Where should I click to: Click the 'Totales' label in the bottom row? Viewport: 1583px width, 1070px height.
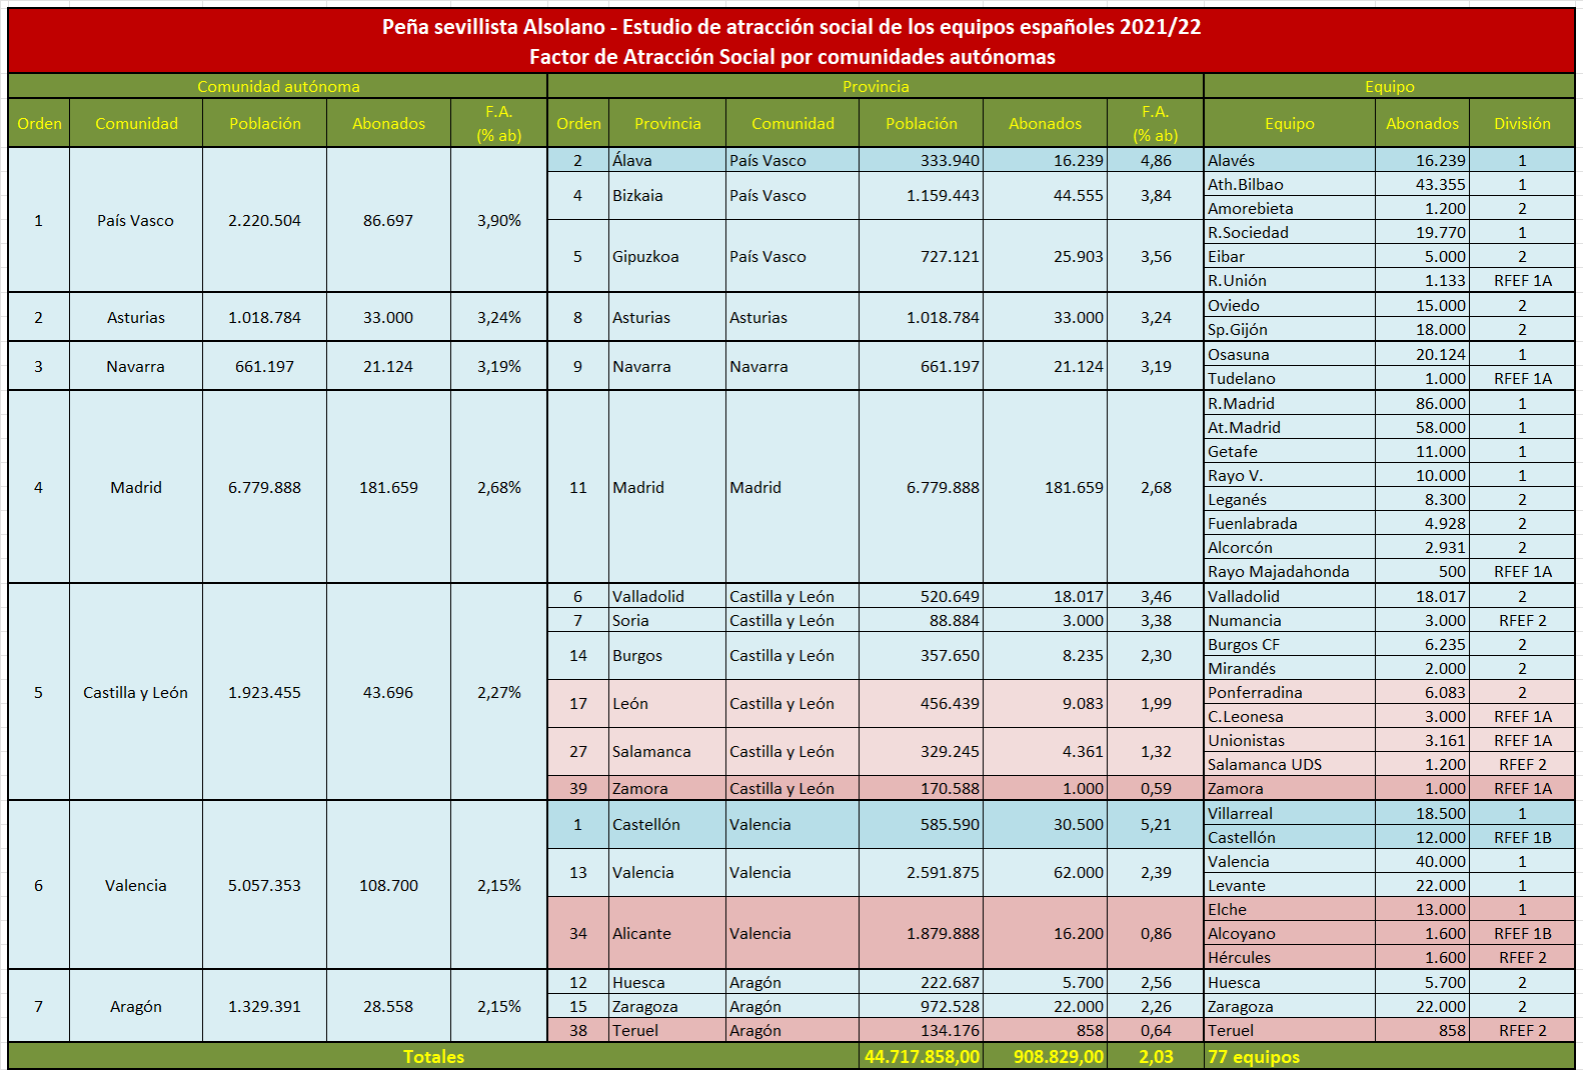433,1056
